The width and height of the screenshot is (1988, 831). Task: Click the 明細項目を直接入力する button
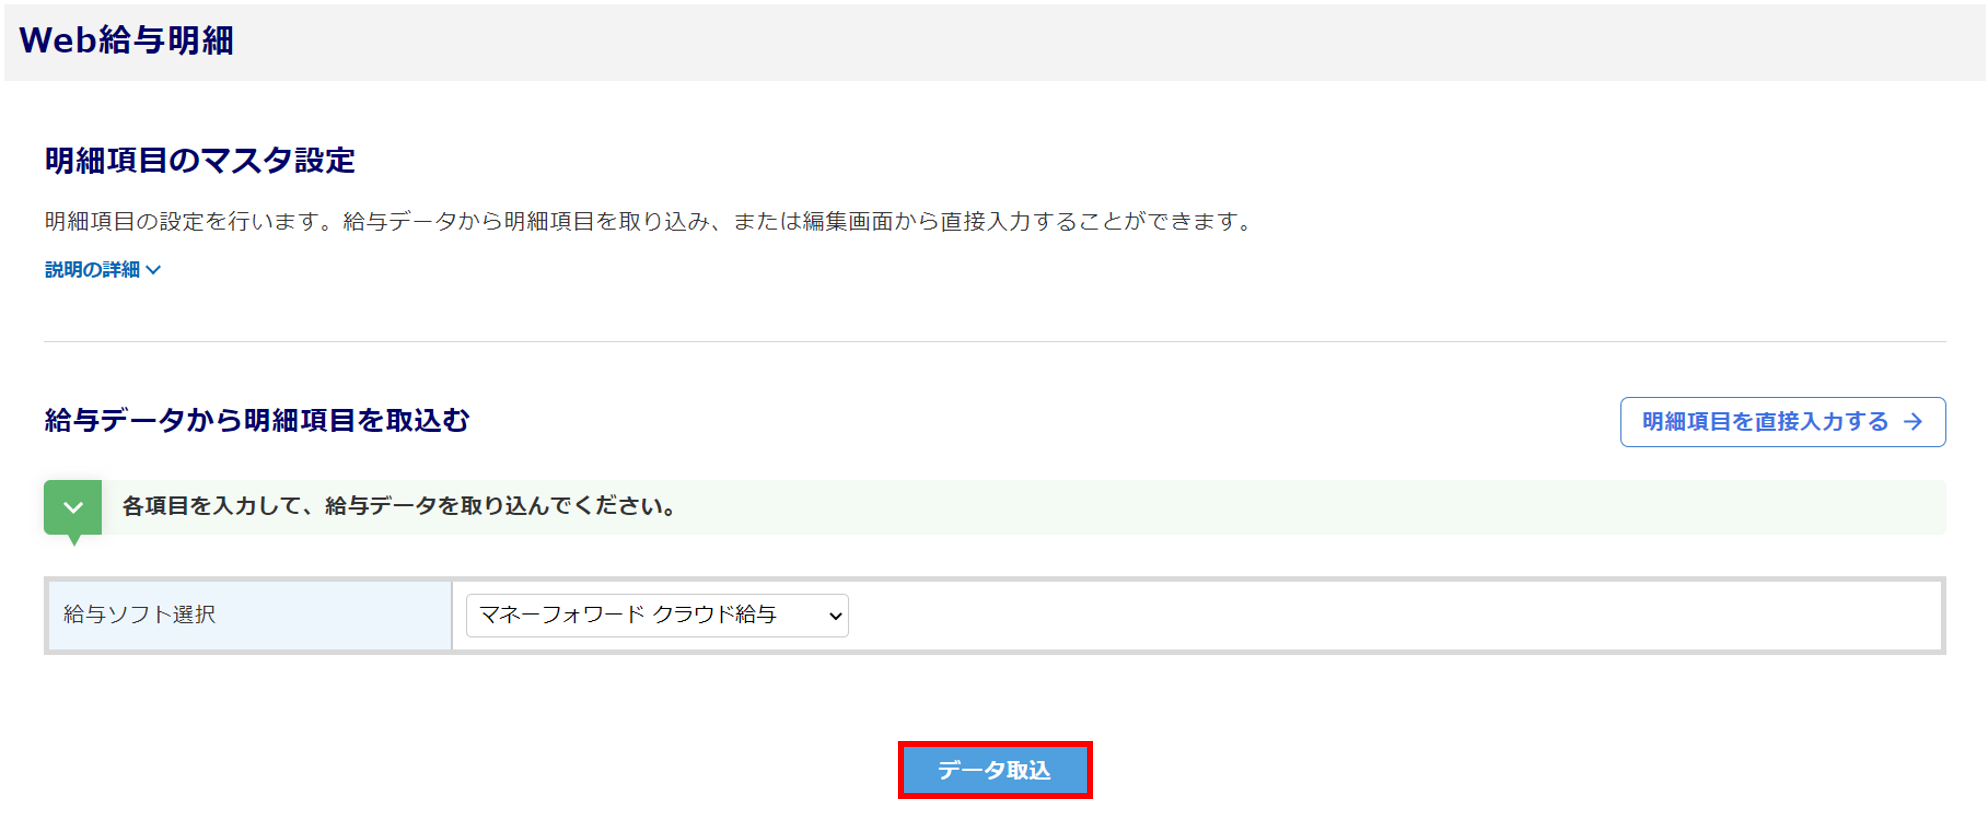point(1765,422)
